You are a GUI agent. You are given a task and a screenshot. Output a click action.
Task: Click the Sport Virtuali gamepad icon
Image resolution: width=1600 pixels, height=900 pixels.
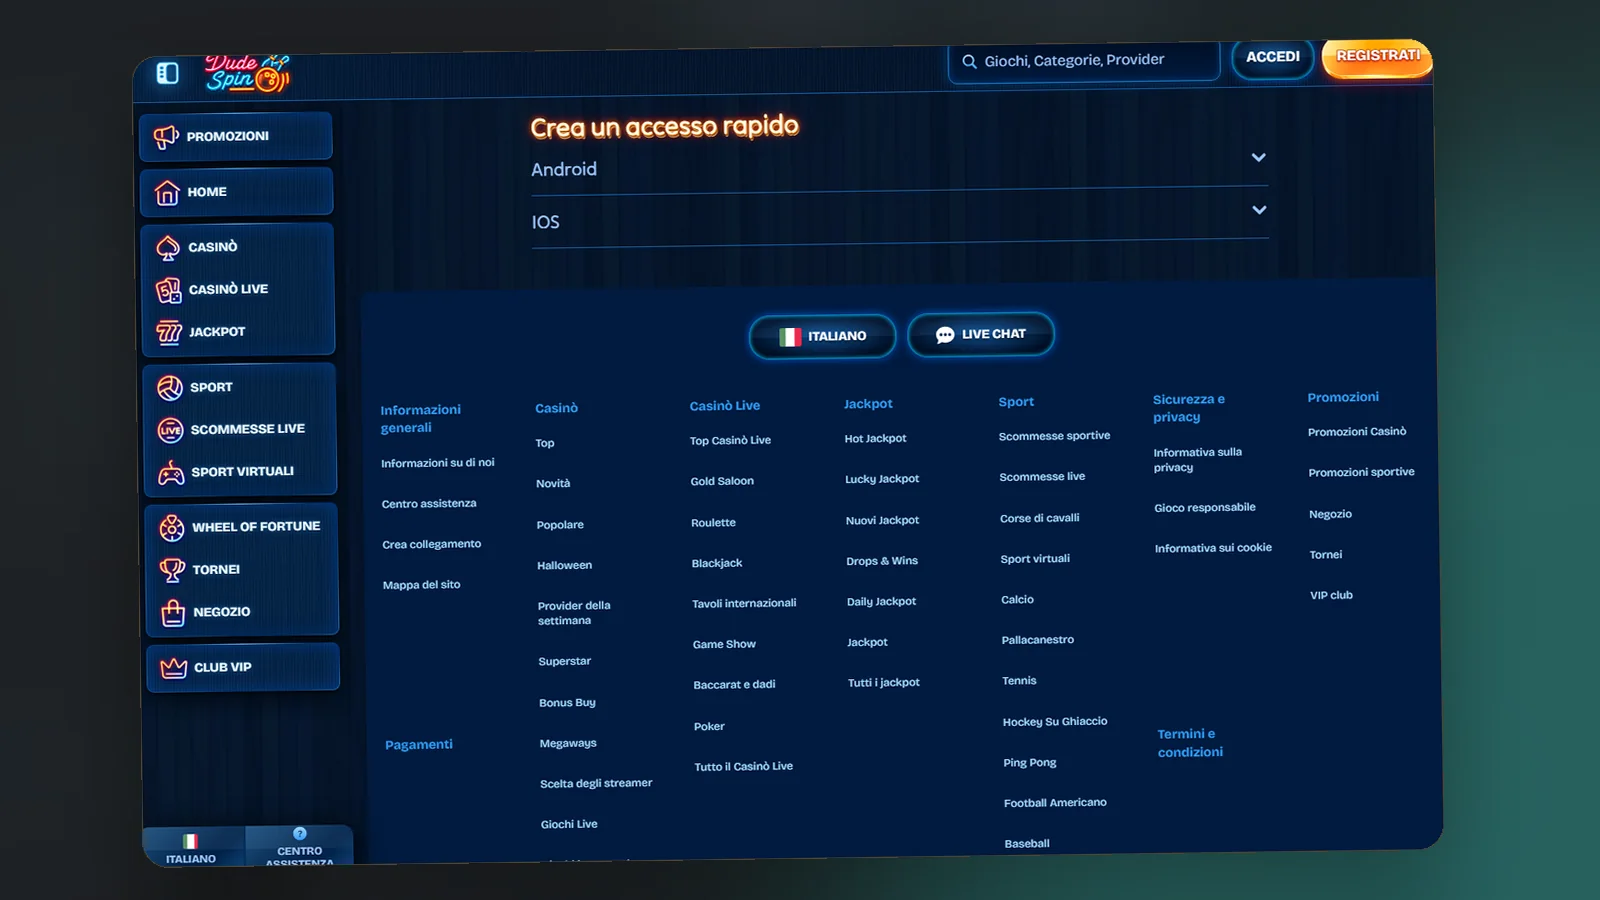click(171, 472)
